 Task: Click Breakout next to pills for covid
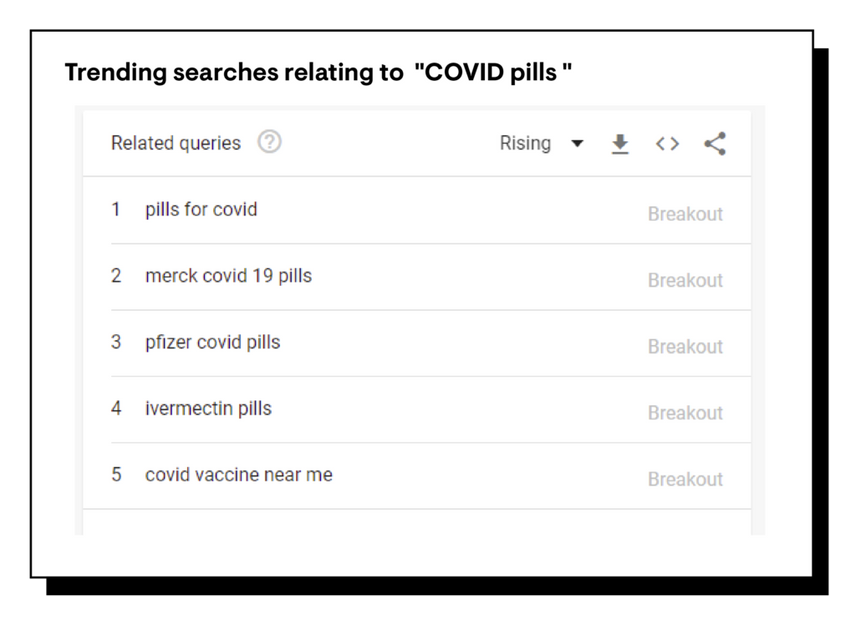click(x=686, y=214)
